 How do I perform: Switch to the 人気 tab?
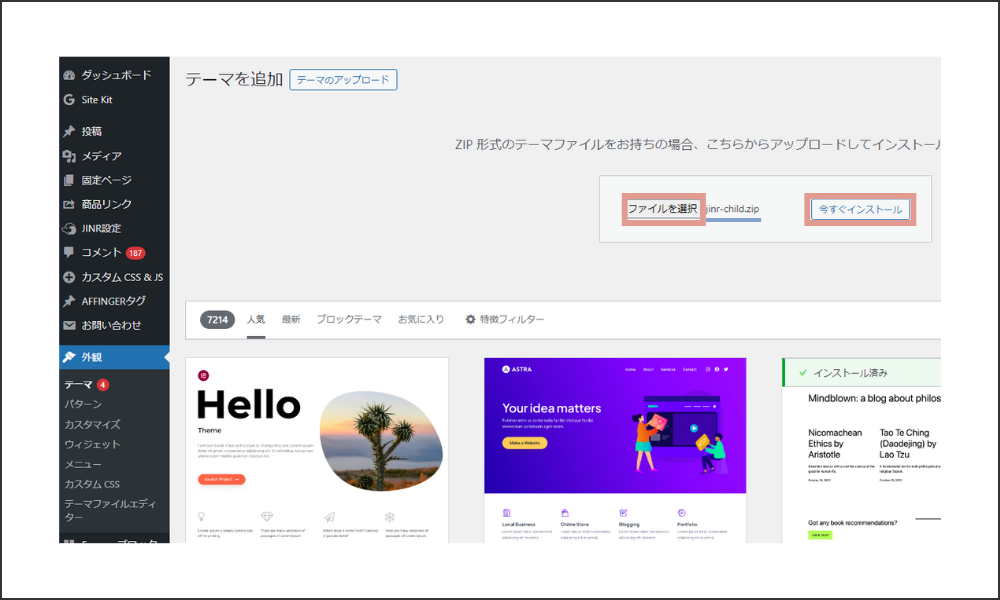(x=256, y=319)
